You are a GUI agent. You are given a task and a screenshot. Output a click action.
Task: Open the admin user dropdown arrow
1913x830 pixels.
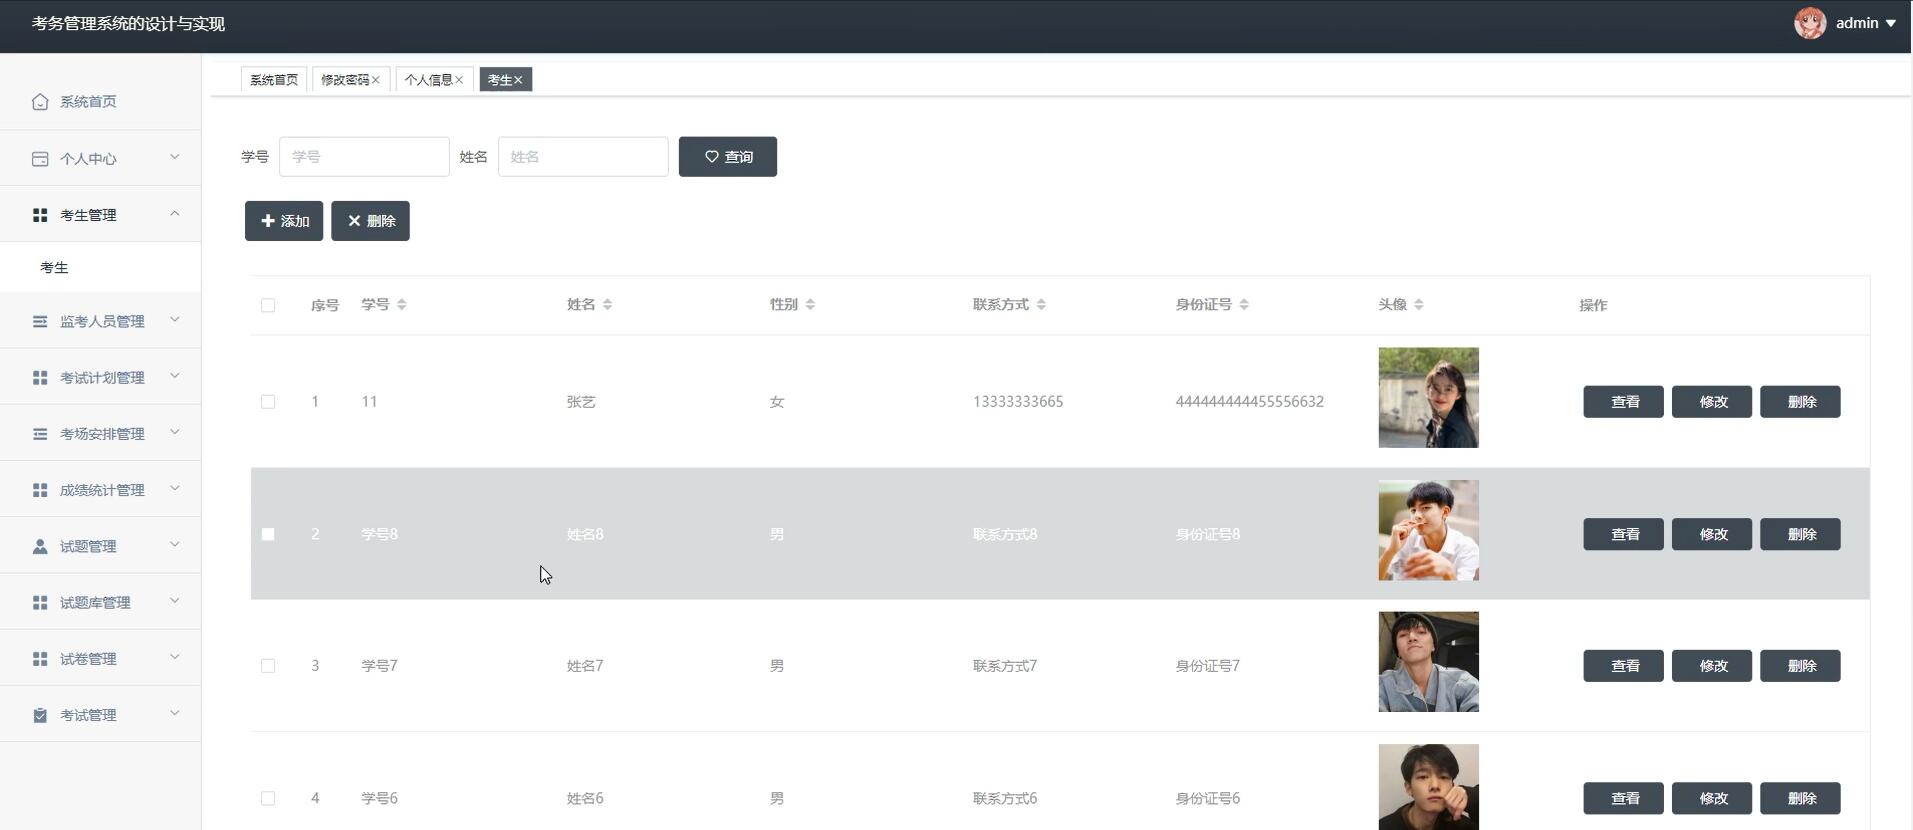[x=1891, y=23]
